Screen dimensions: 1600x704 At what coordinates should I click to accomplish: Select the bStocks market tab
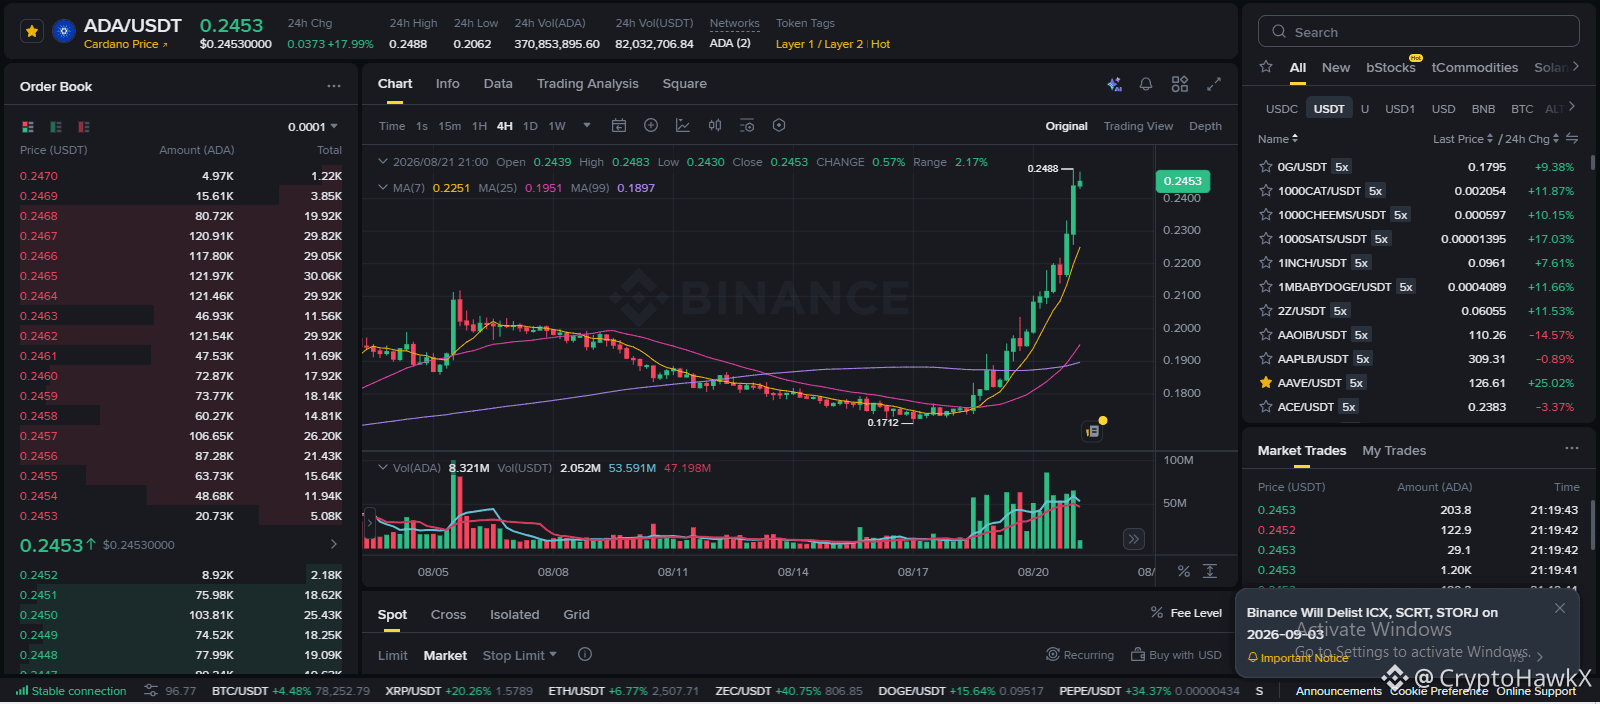(1391, 68)
